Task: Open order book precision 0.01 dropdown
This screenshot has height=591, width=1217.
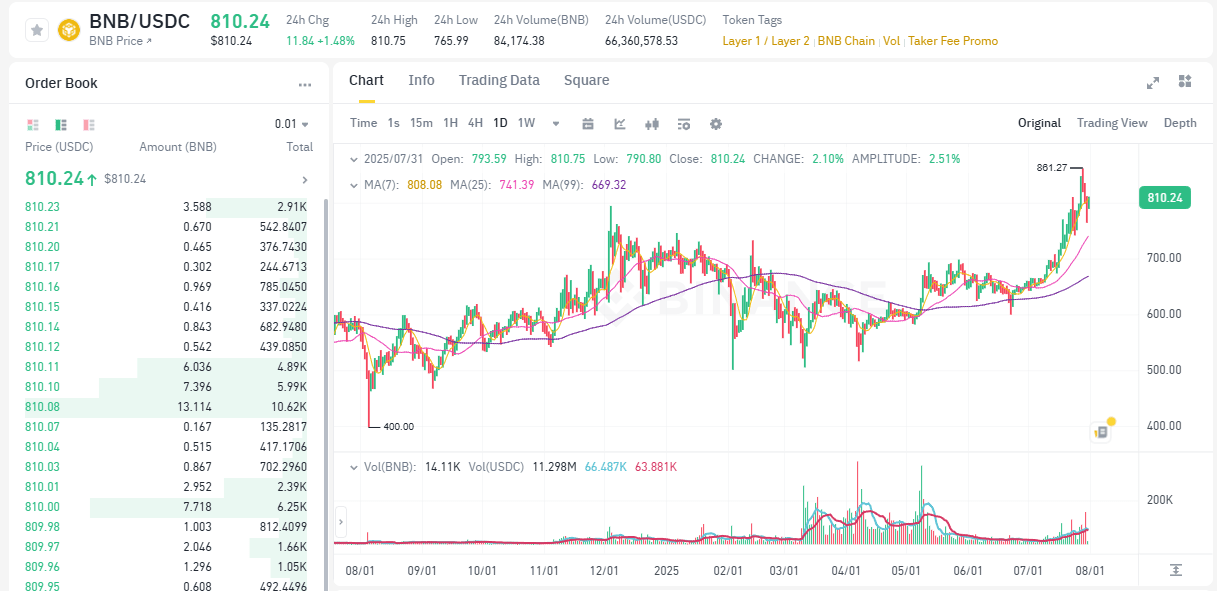Action: click(292, 124)
